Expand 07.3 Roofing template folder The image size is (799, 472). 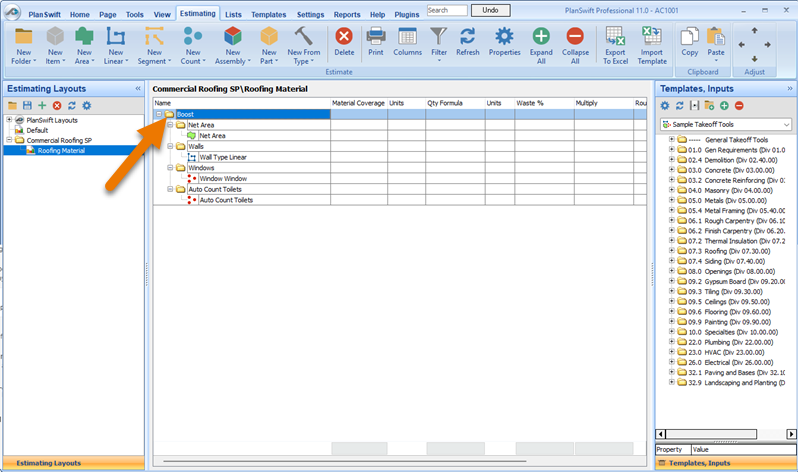(x=672, y=251)
